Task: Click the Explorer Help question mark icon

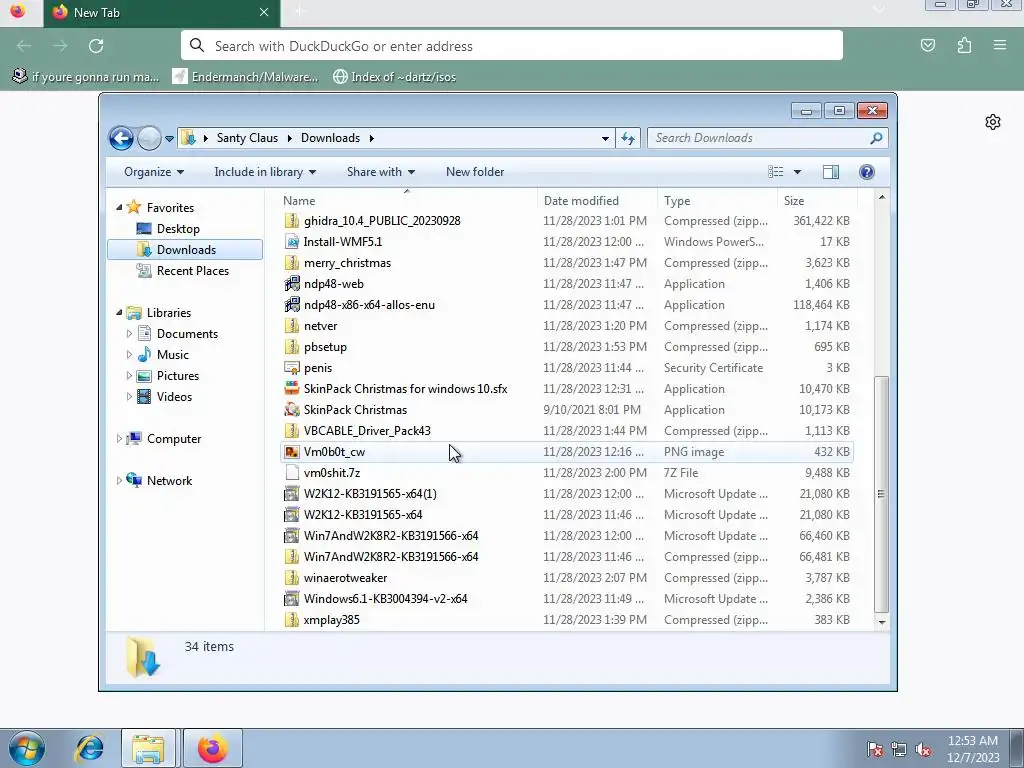Action: coord(867,172)
